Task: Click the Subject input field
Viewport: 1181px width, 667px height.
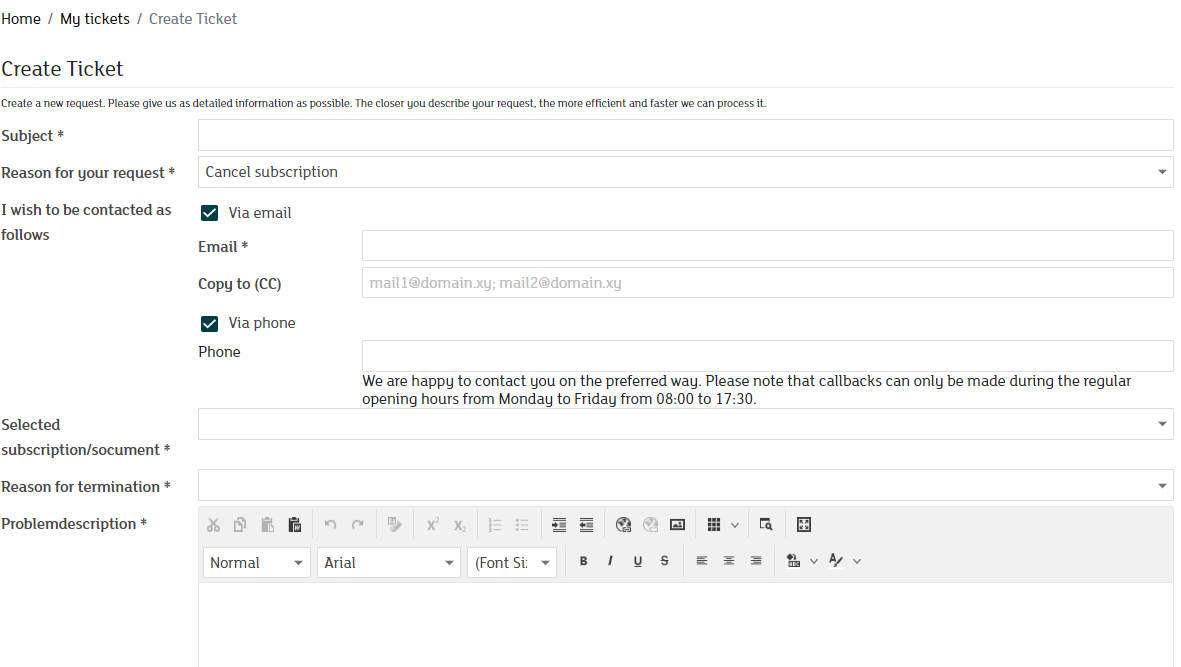Action: (x=685, y=135)
